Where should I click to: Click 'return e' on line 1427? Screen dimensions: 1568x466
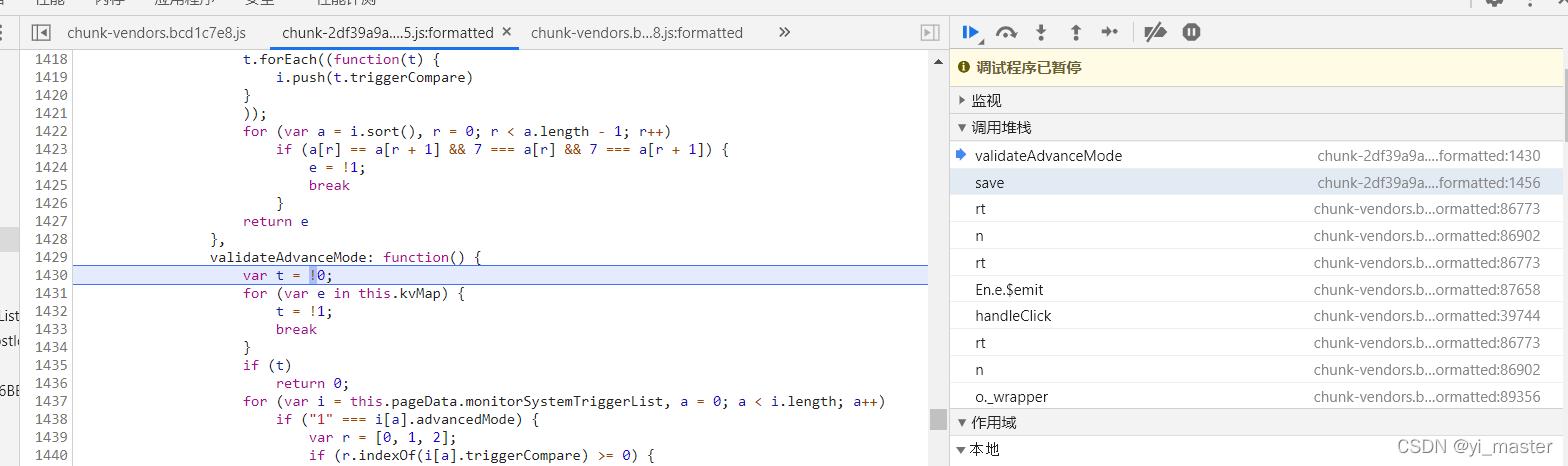276,221
